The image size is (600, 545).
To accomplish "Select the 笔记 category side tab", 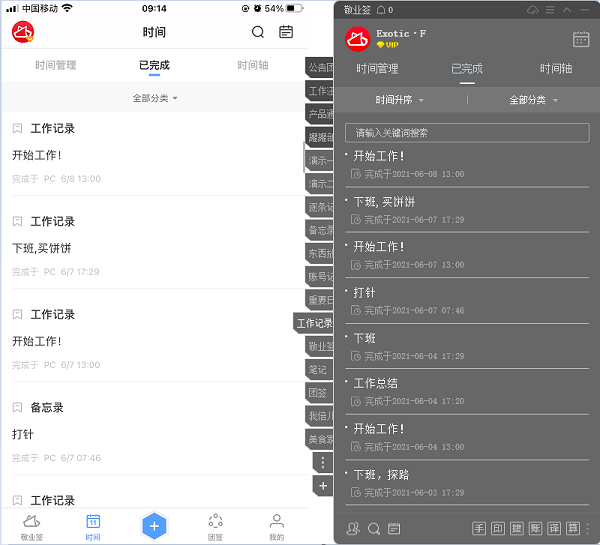I will [320, 370].
